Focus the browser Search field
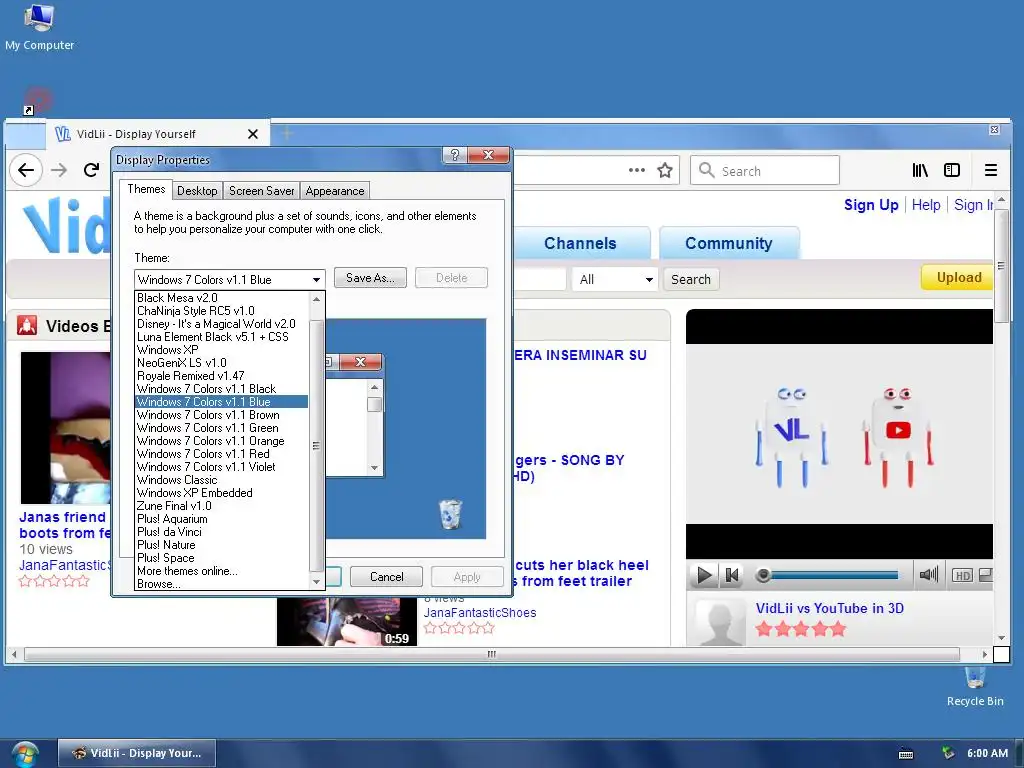 765,170
